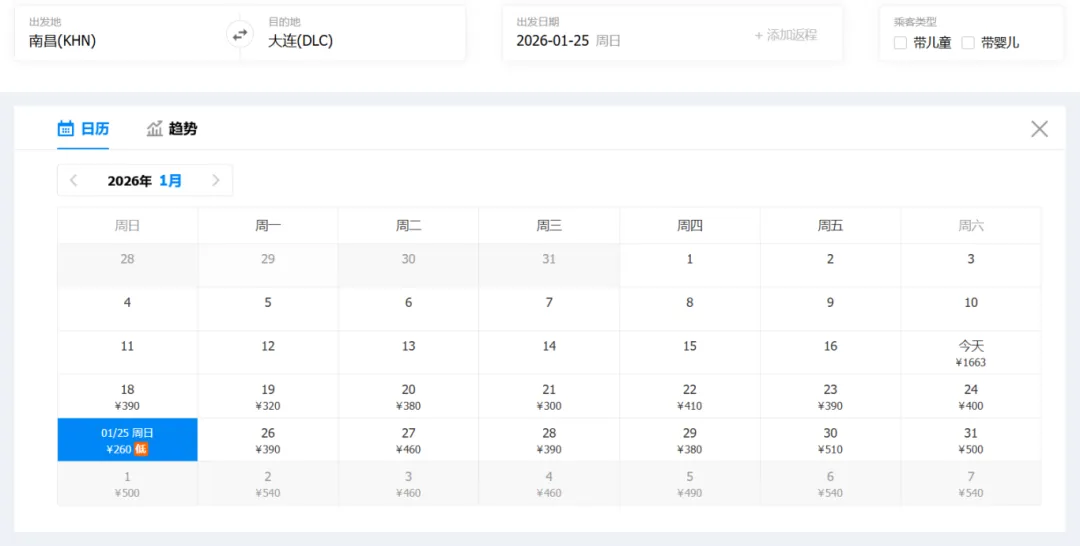1080x546 pixels.
Task: Click date 15 in the calendar
Action: coord(689,353)
